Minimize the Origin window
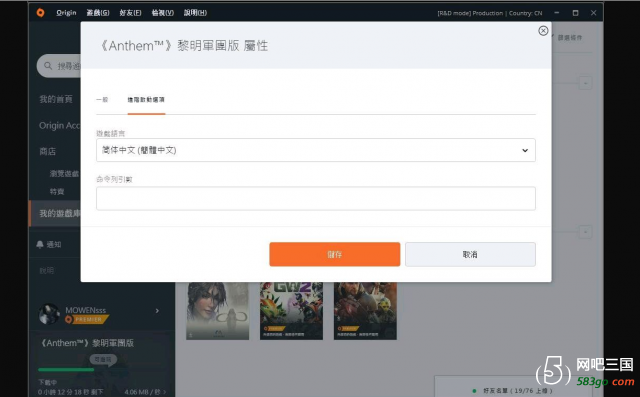Image resolution: width=640 pixels, height=397 pixels. (557, 13)
